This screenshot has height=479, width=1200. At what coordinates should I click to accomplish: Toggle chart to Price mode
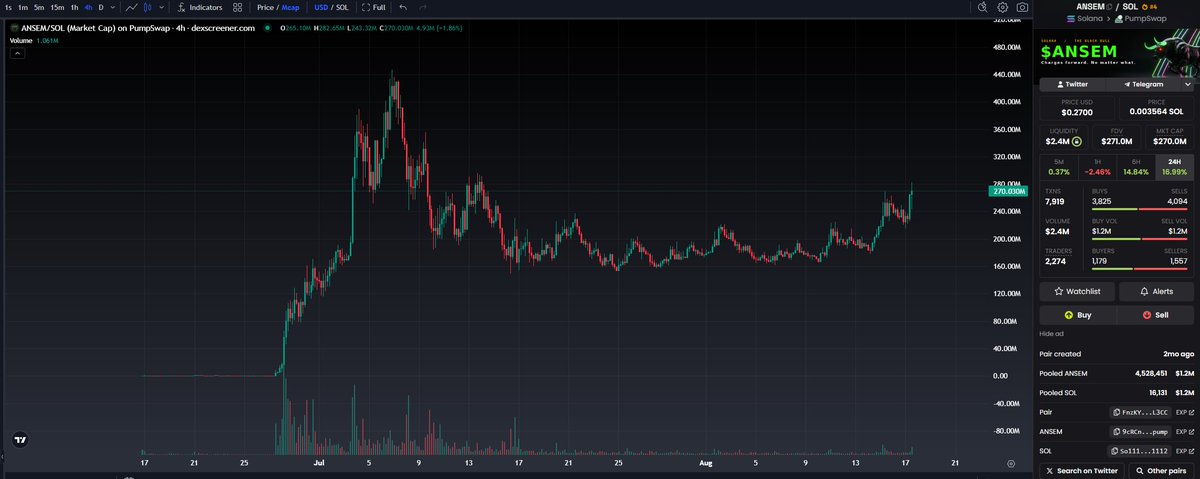point(266,7)
